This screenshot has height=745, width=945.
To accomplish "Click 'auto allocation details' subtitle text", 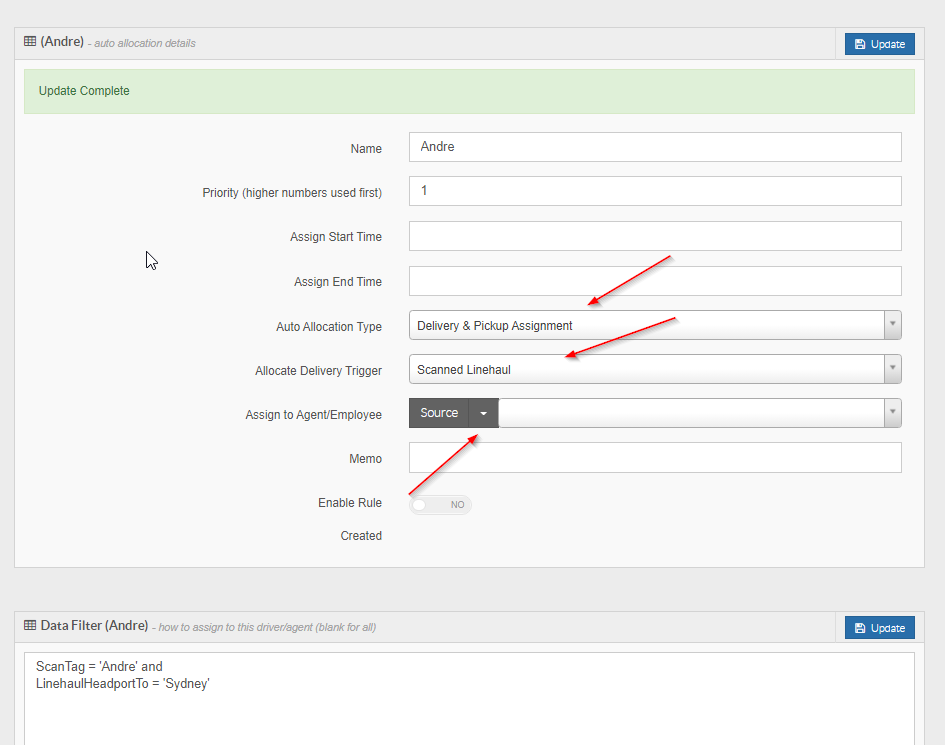I will pos(145,43).
